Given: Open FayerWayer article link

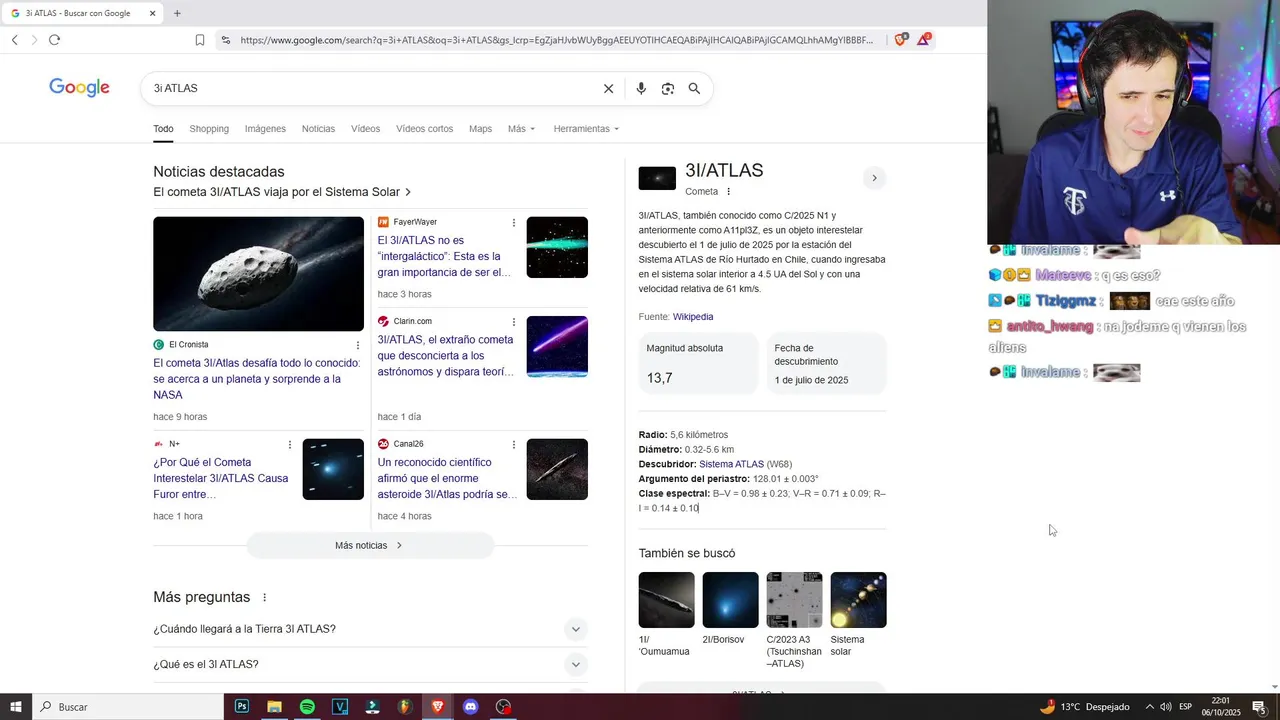Looking at the screenshot, I should coord(445,256).
